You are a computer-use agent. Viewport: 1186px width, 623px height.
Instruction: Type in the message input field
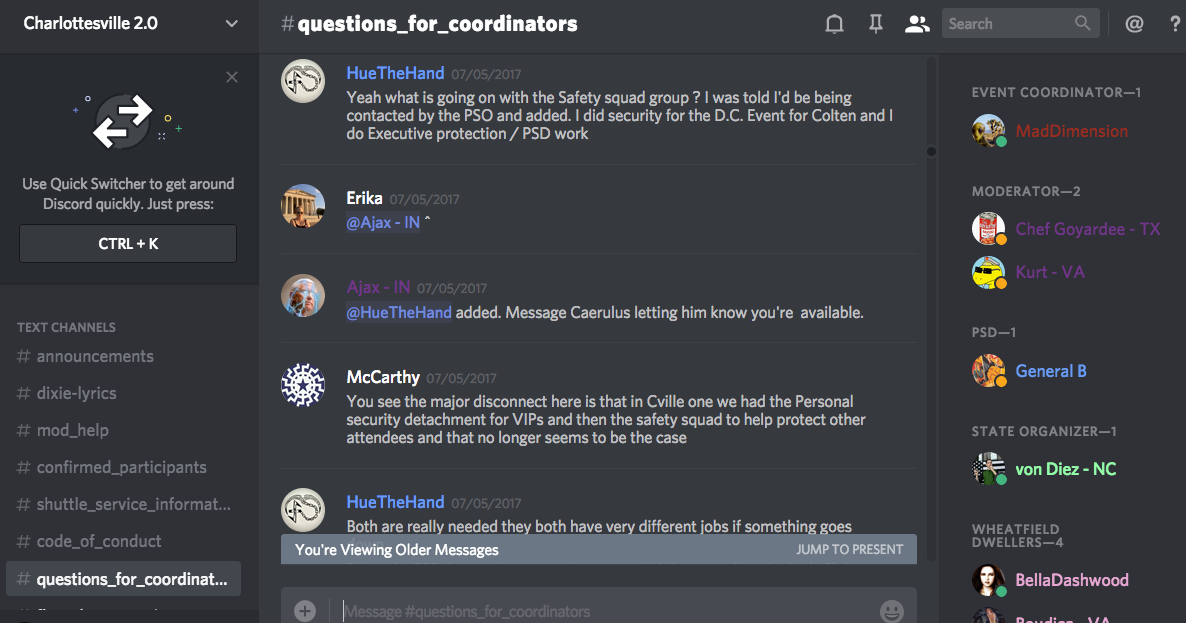pyautogui.click(x=600, y=610)
